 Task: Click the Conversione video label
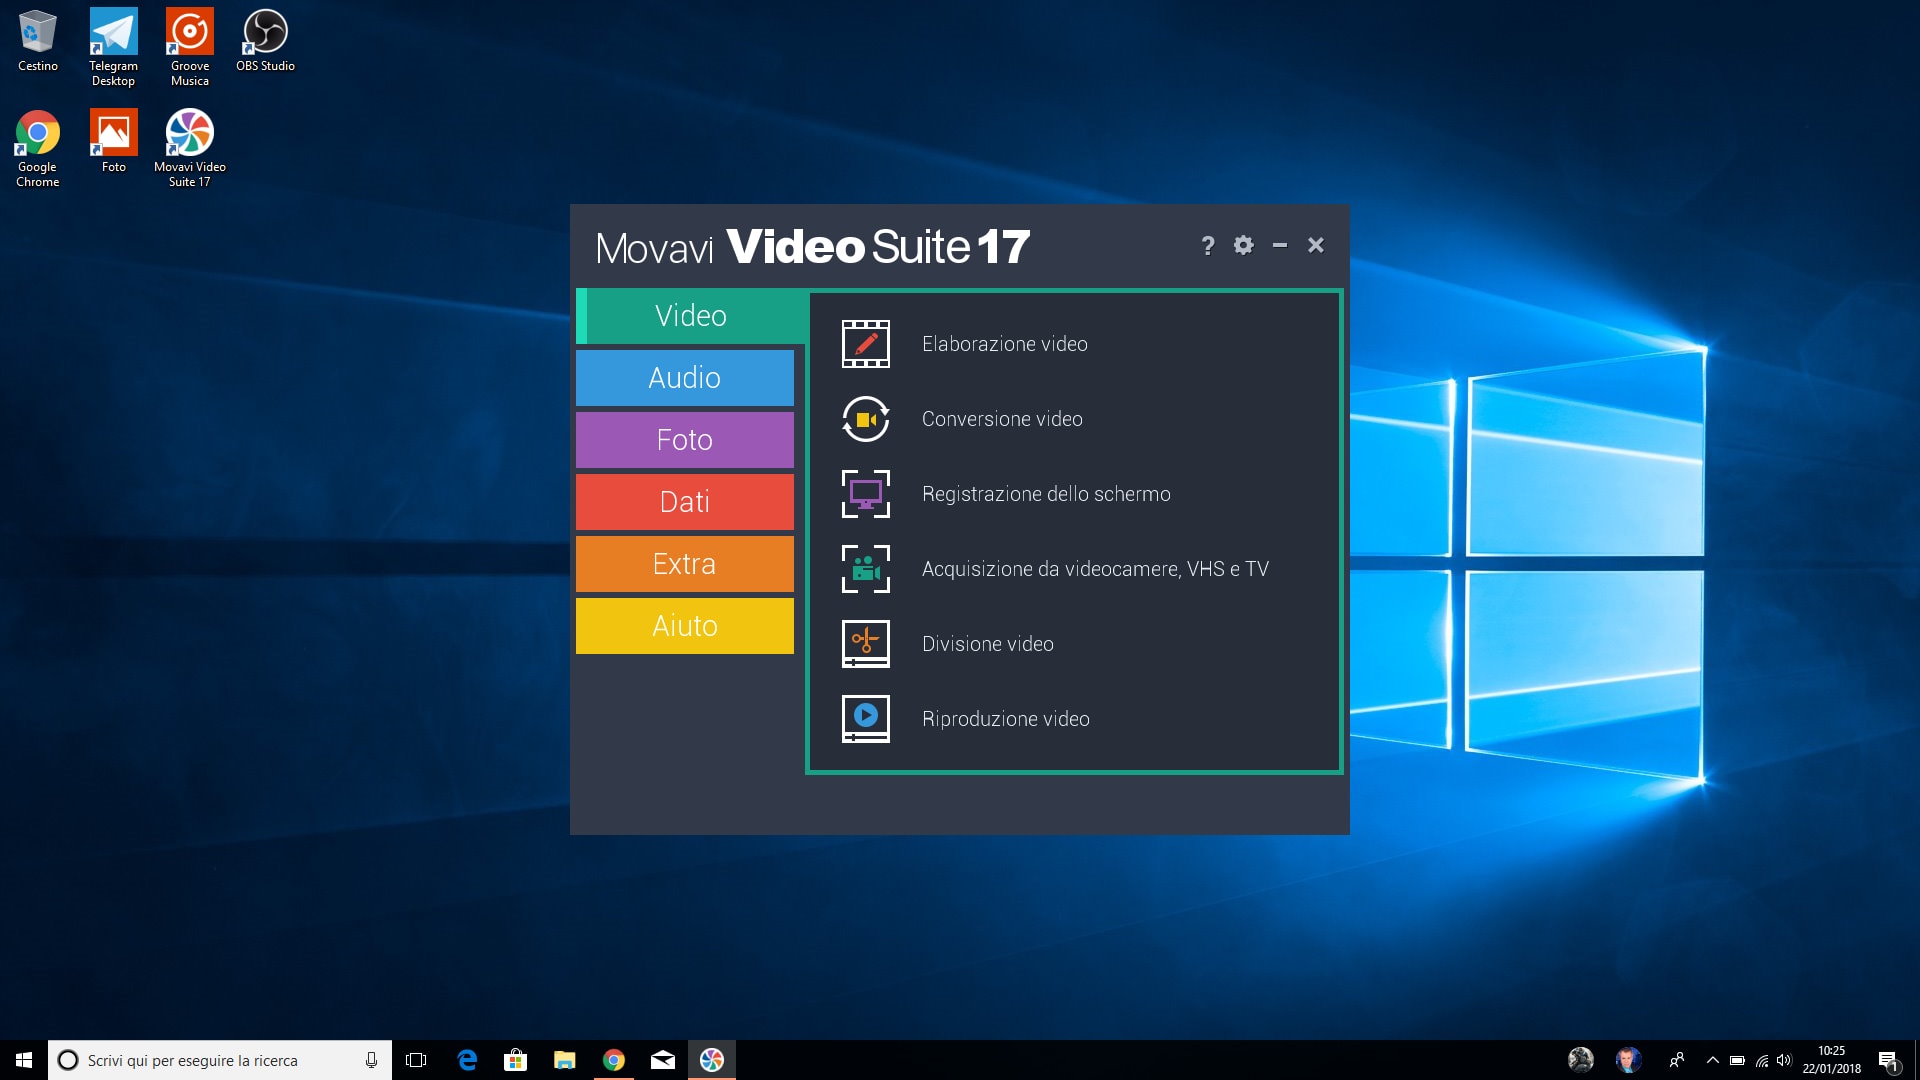point(1002,419)
